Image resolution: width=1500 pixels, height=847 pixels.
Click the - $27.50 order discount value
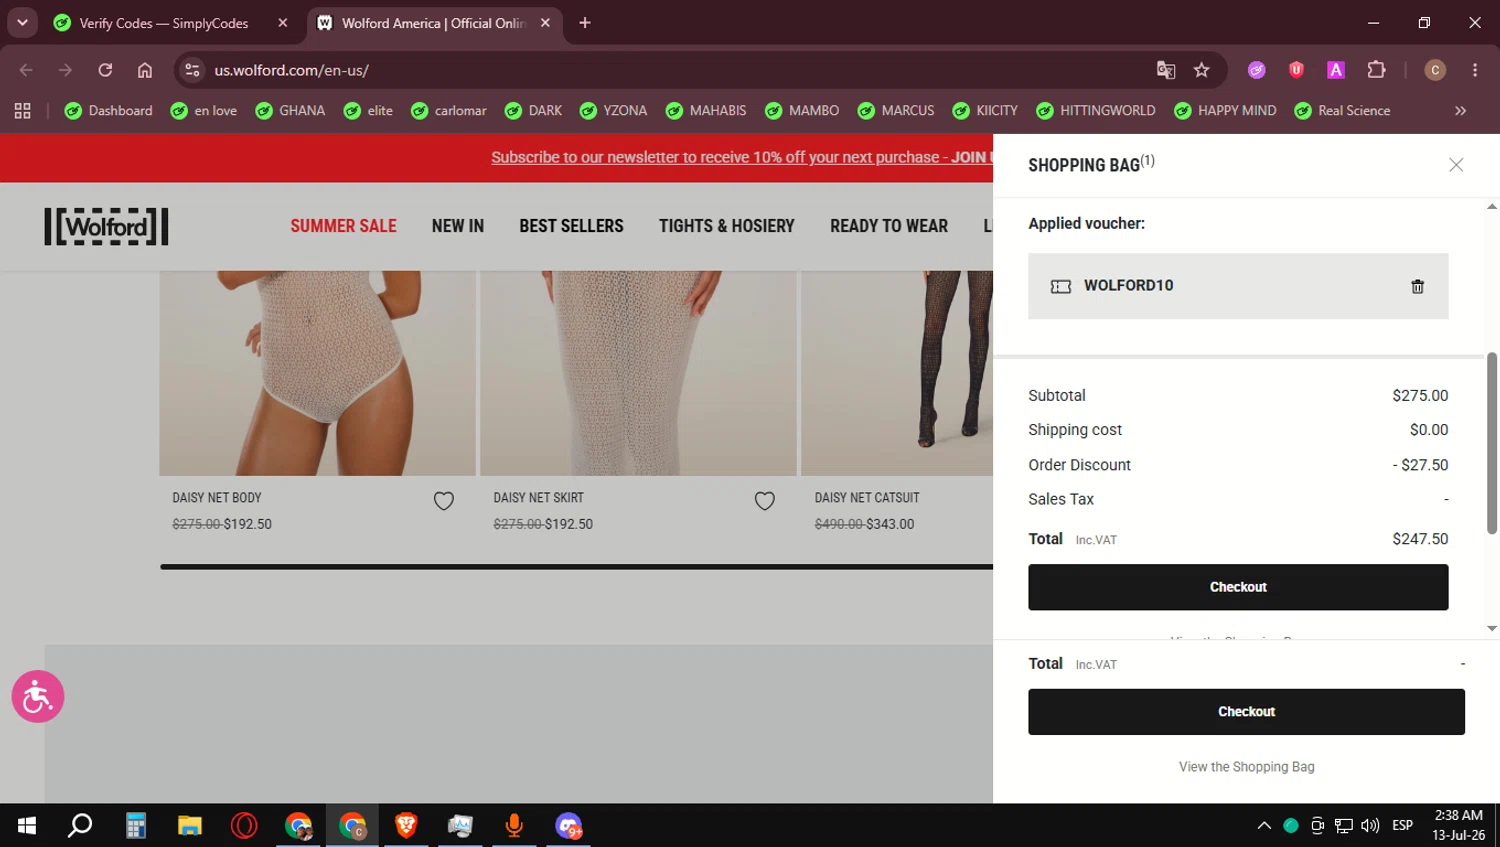1420,465
